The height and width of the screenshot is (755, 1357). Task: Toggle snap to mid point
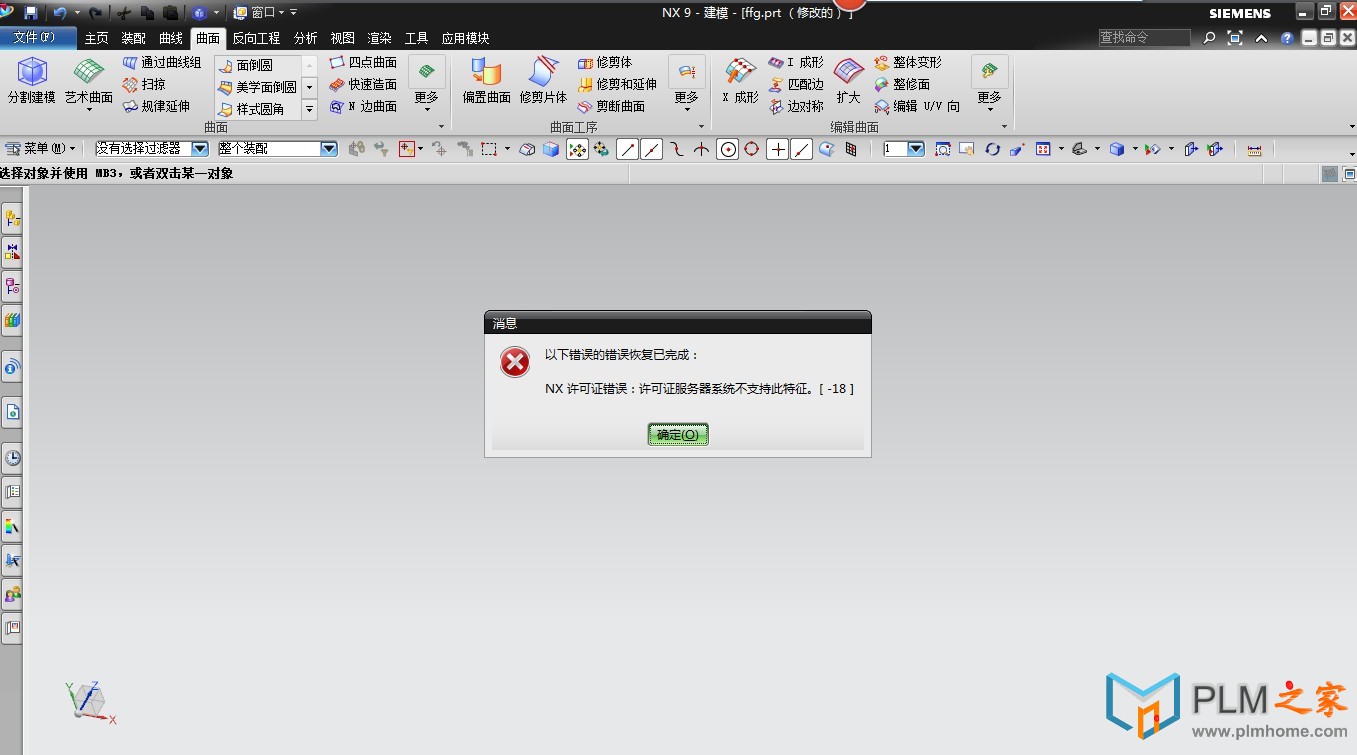coord(651,149)
